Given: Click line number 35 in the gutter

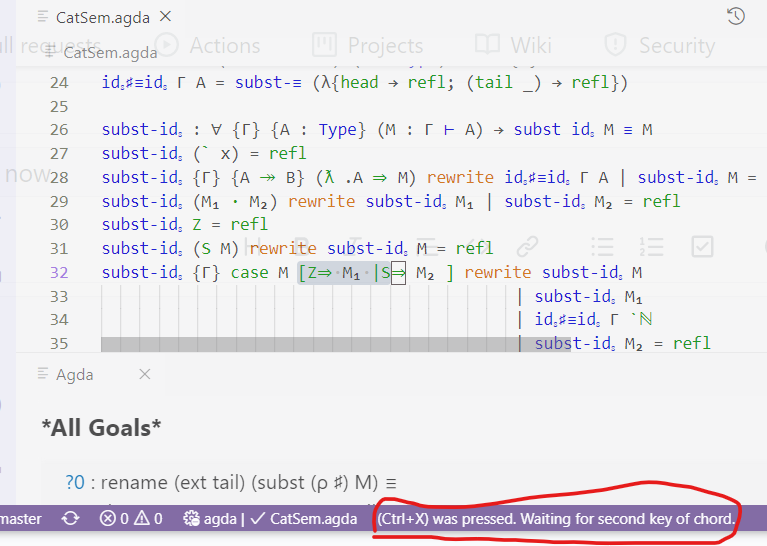Looking at the screenshot, I should click(59, 343).
